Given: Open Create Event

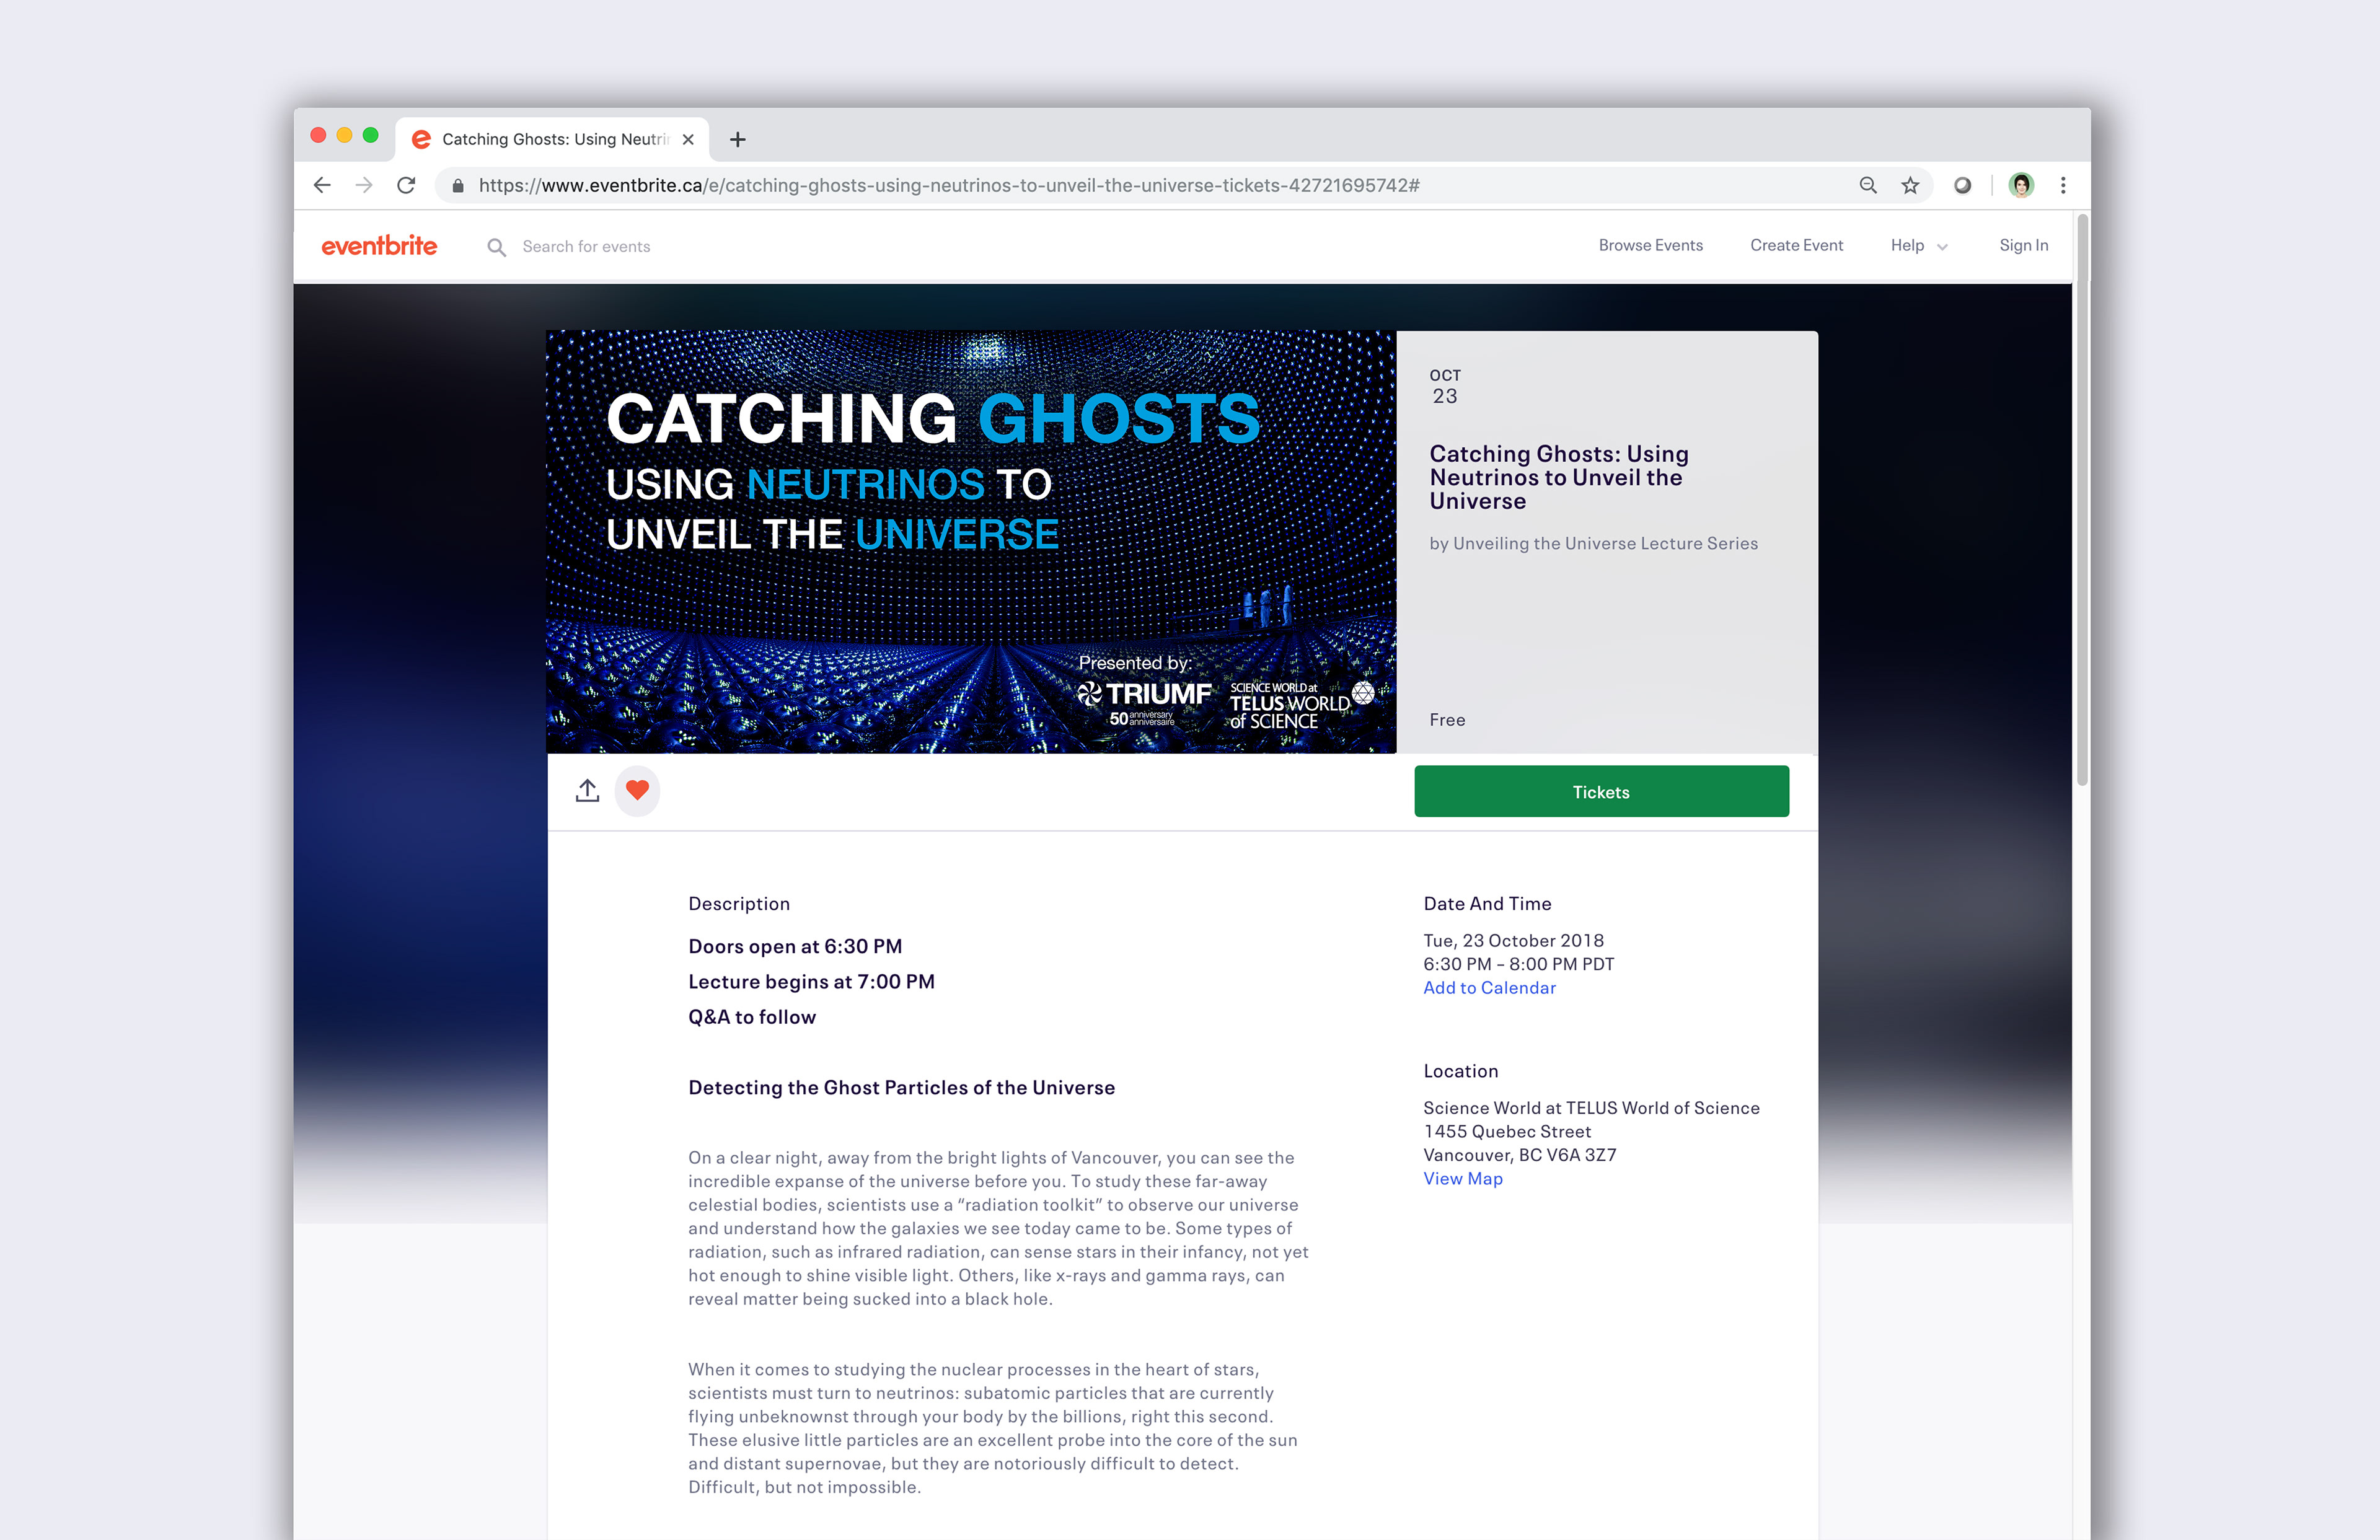Looking at the screenshot, I should coord(1796,245).
